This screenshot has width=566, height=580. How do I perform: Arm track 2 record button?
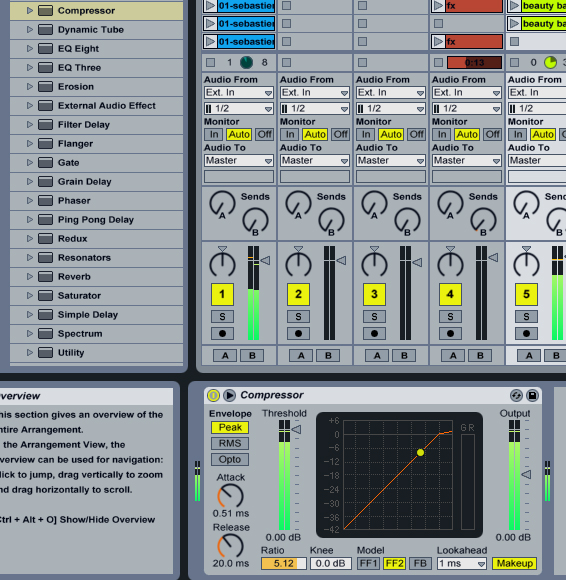(x=298, y=334)
